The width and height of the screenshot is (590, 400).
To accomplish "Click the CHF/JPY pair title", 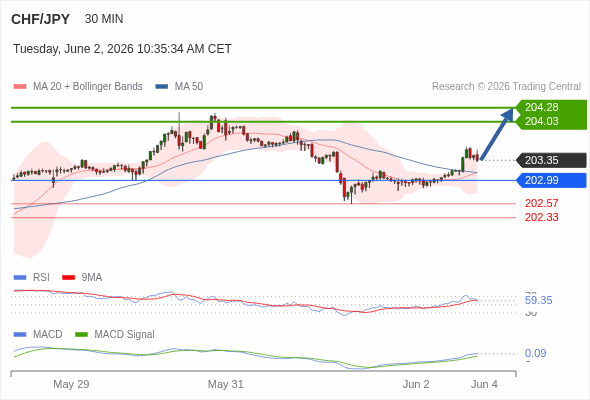I will (40, 19).
